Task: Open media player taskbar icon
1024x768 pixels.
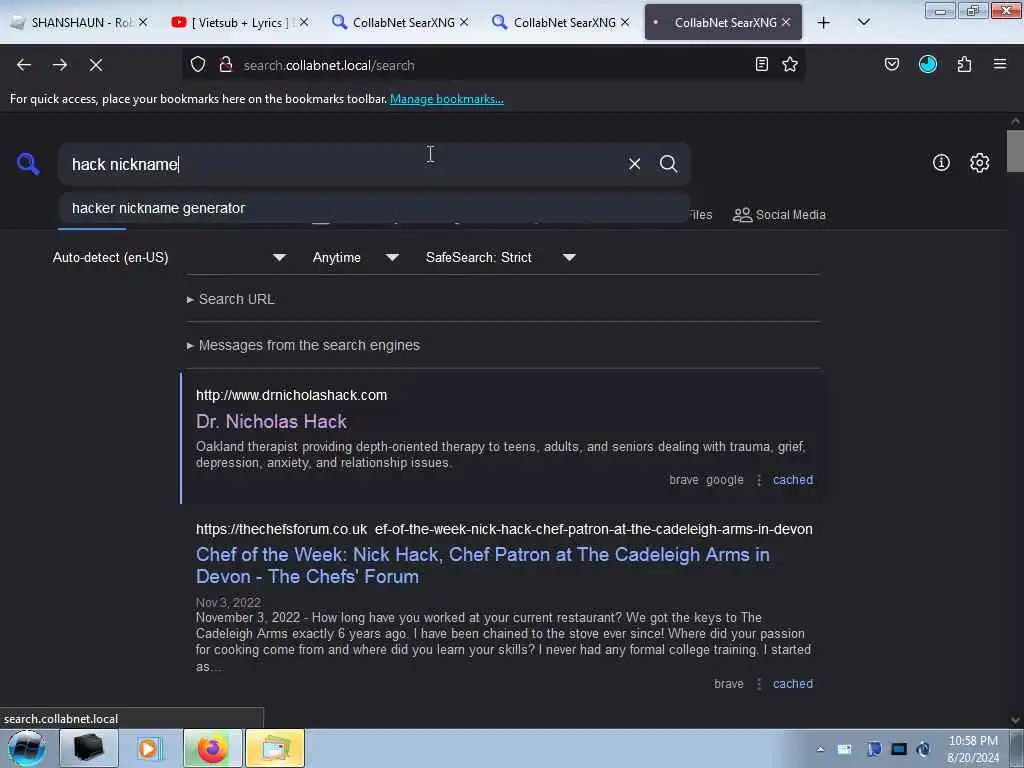Action: [x=150, y=748]
